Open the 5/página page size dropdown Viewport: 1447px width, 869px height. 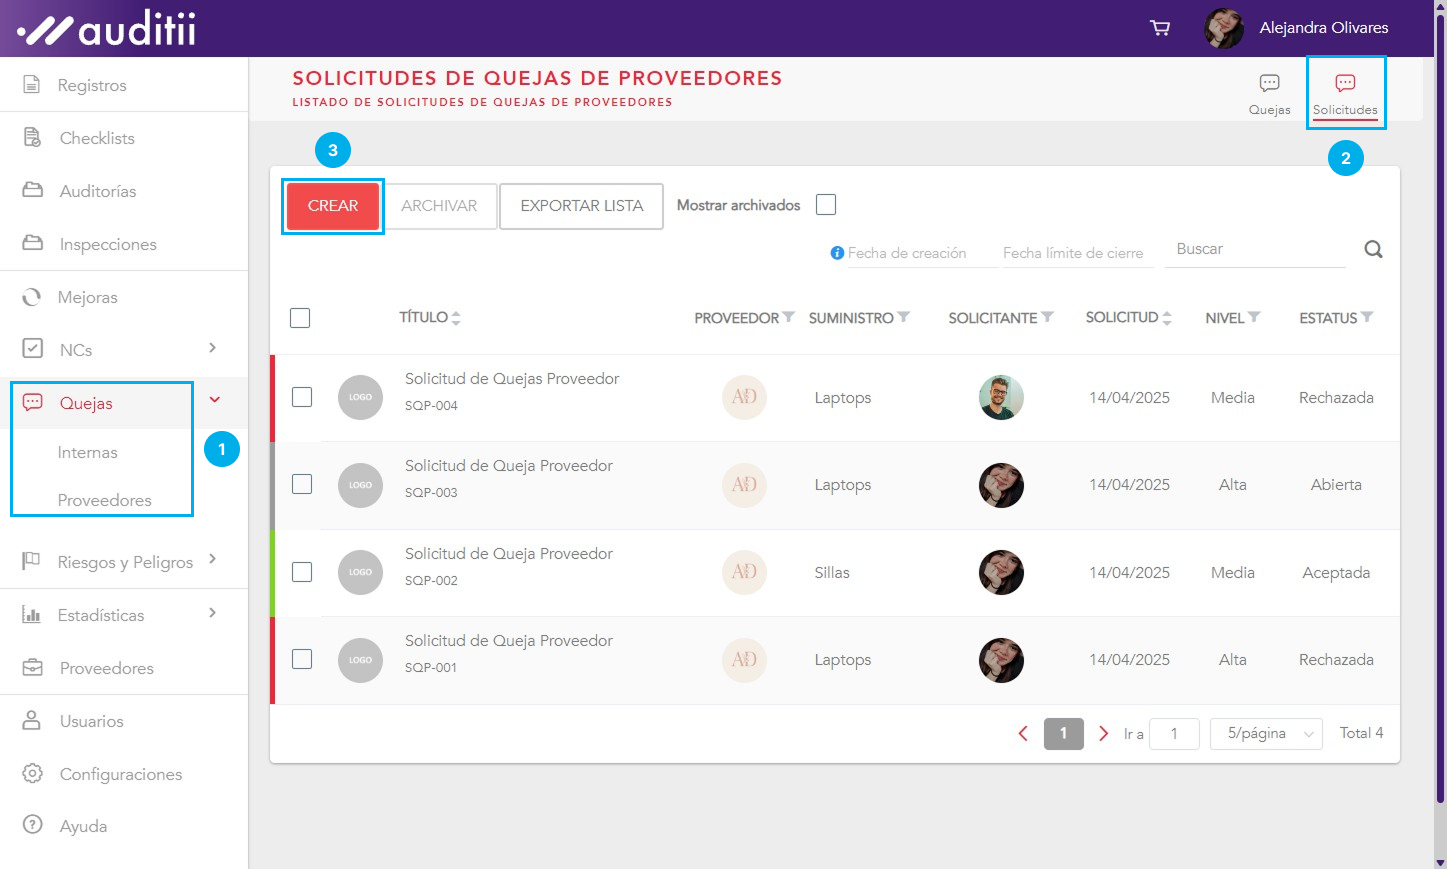[x=1265, y=733]
